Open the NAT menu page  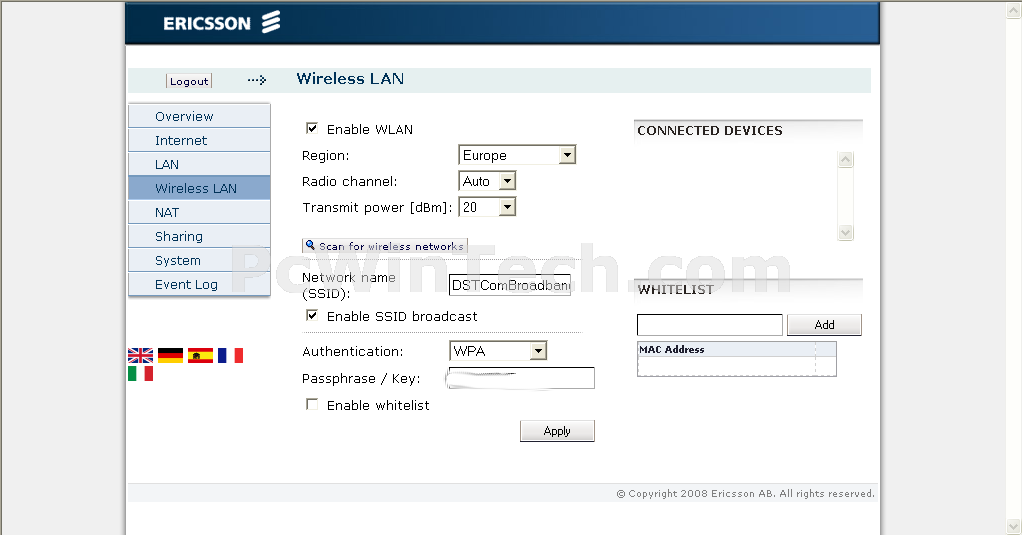click(x=199, y=212)
